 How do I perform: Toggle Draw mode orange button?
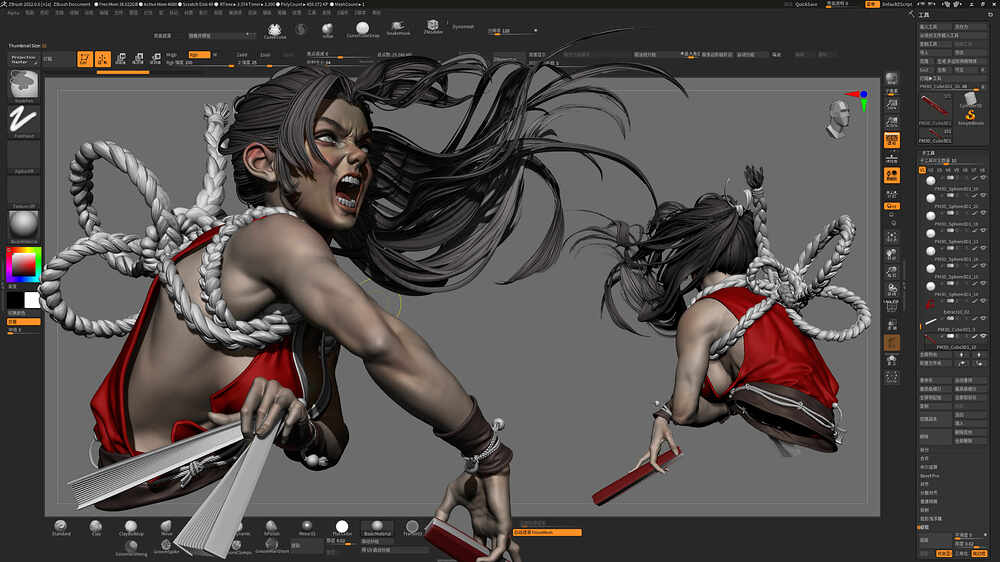coord(103,59)
